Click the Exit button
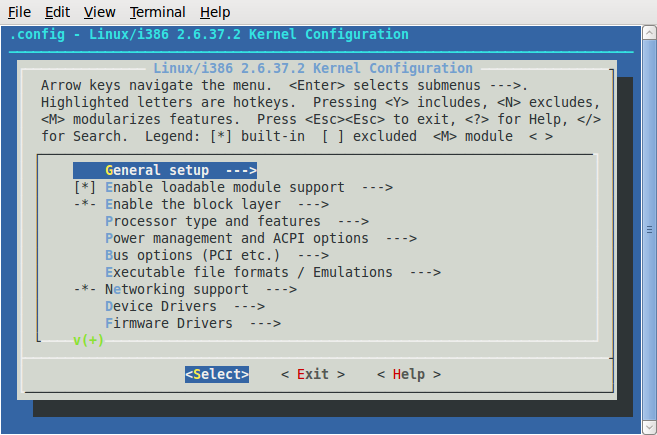657x435 pixels. (313, 374)
